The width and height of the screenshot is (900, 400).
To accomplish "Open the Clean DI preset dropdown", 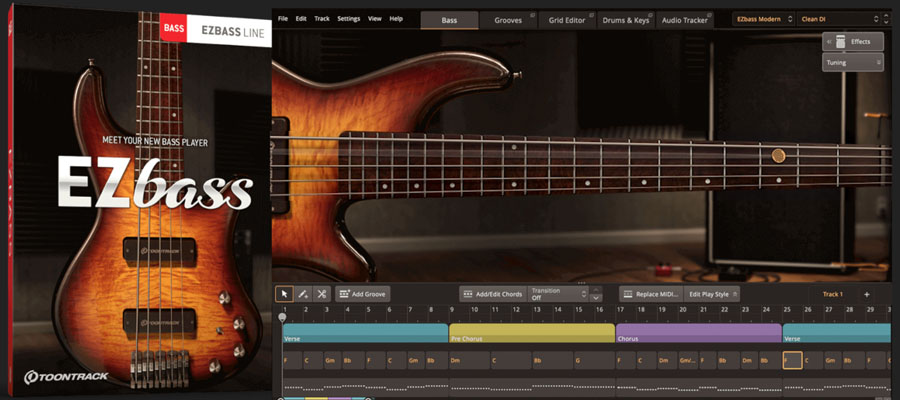I will pyautogui.click(x=838, y=19).
